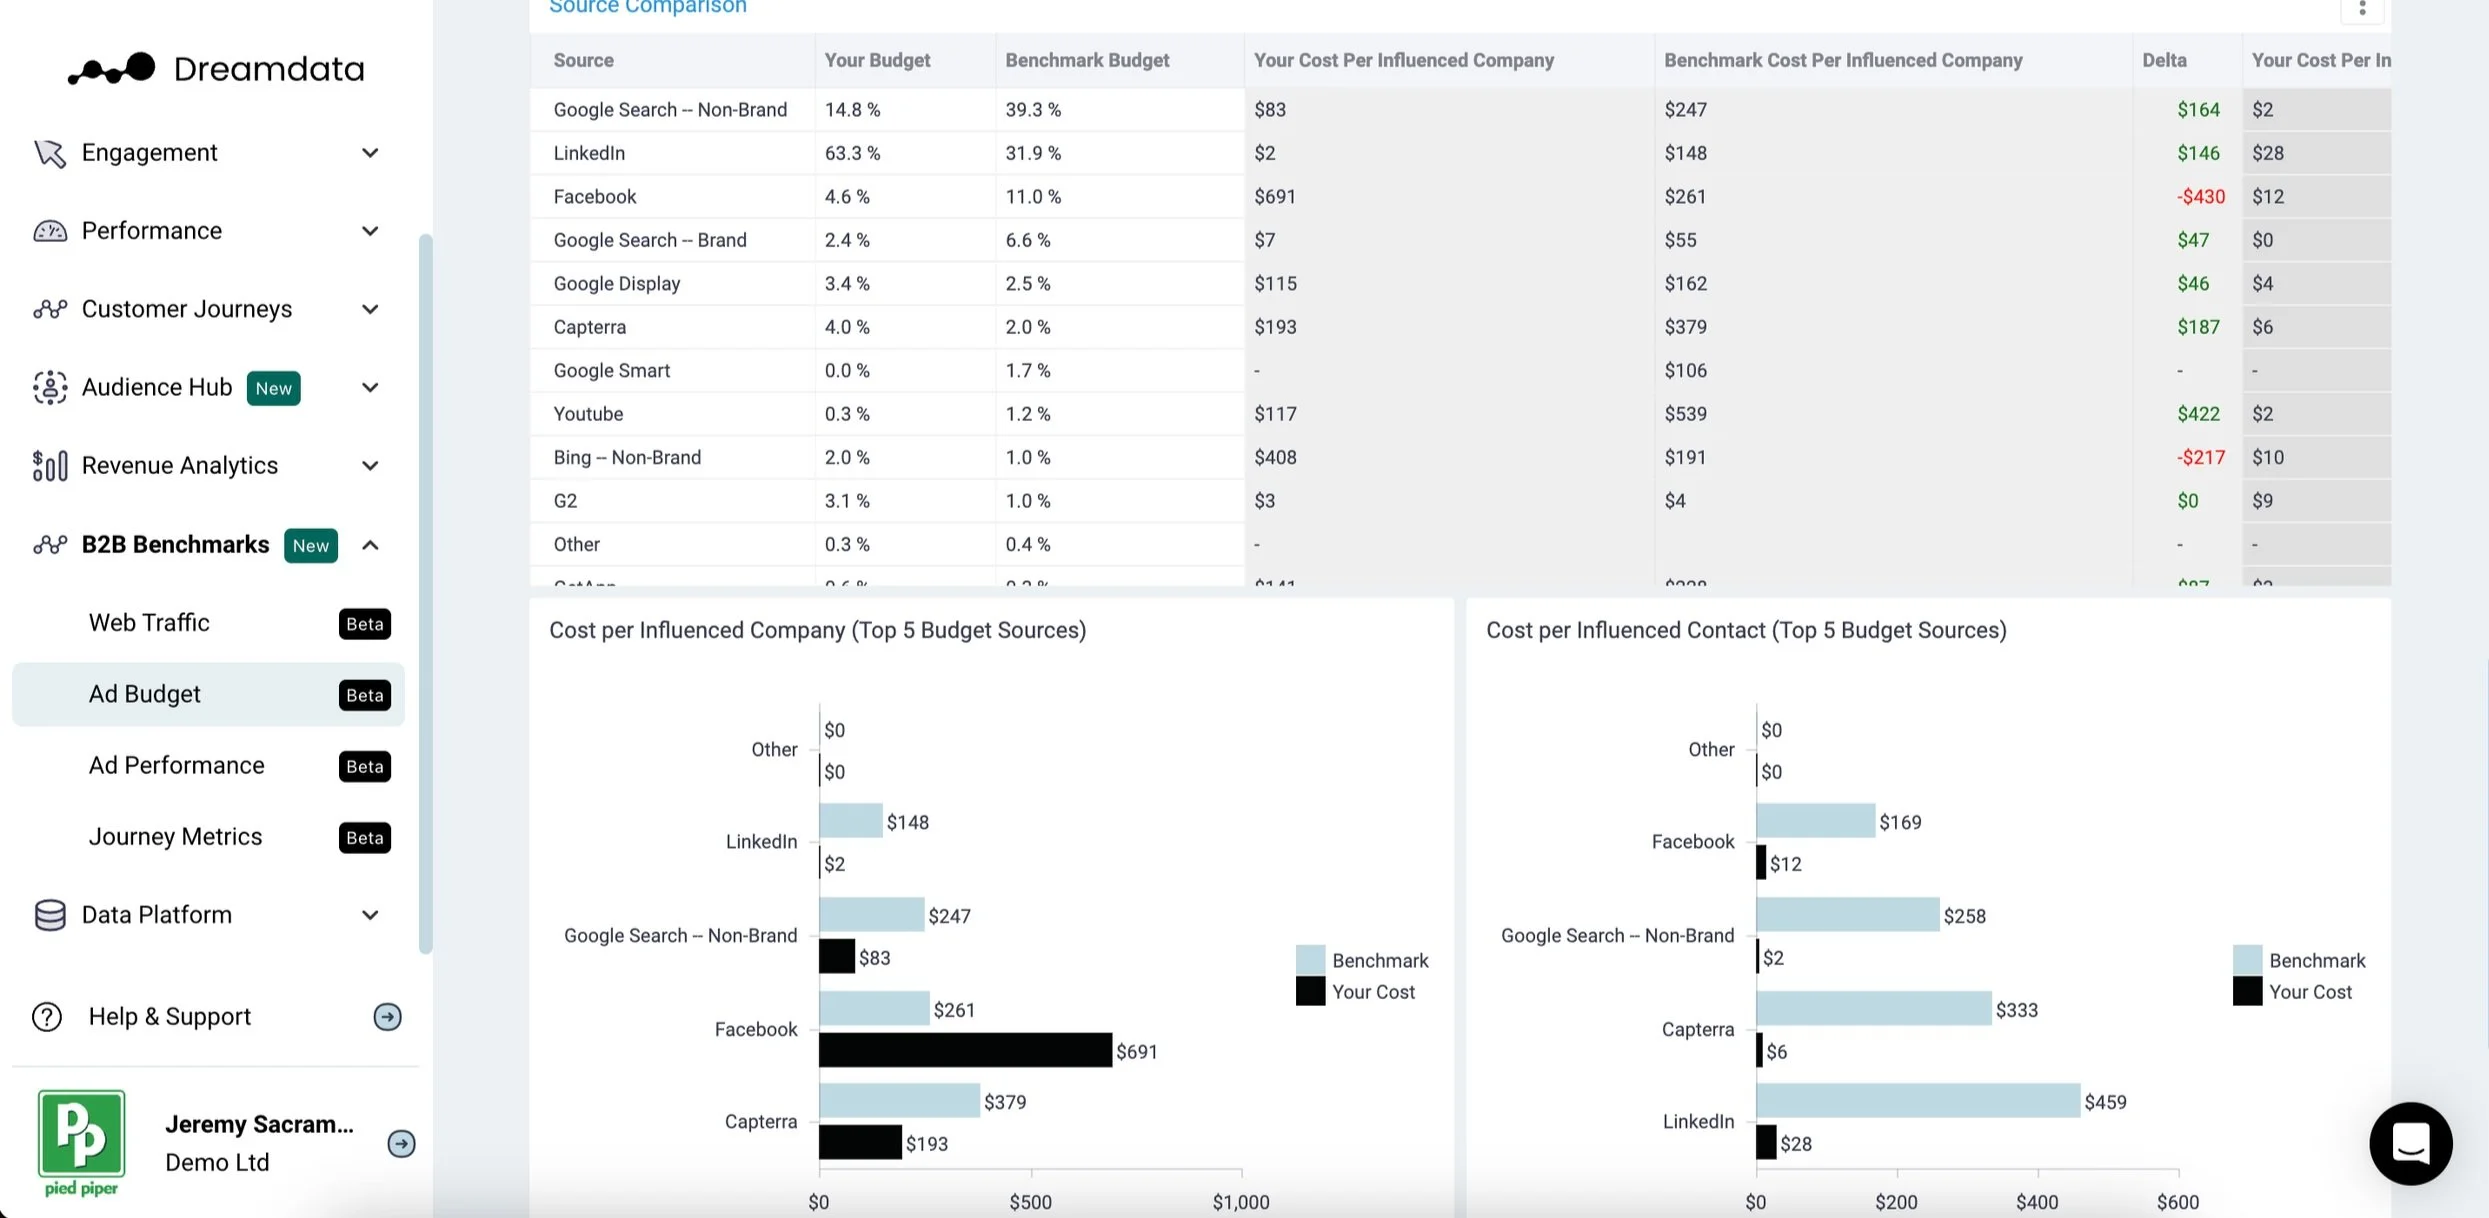This screenshot has height=1218, width=2489.
Task: Click the Revenue Analytics bar-chart icon
Action: (49, 466)
